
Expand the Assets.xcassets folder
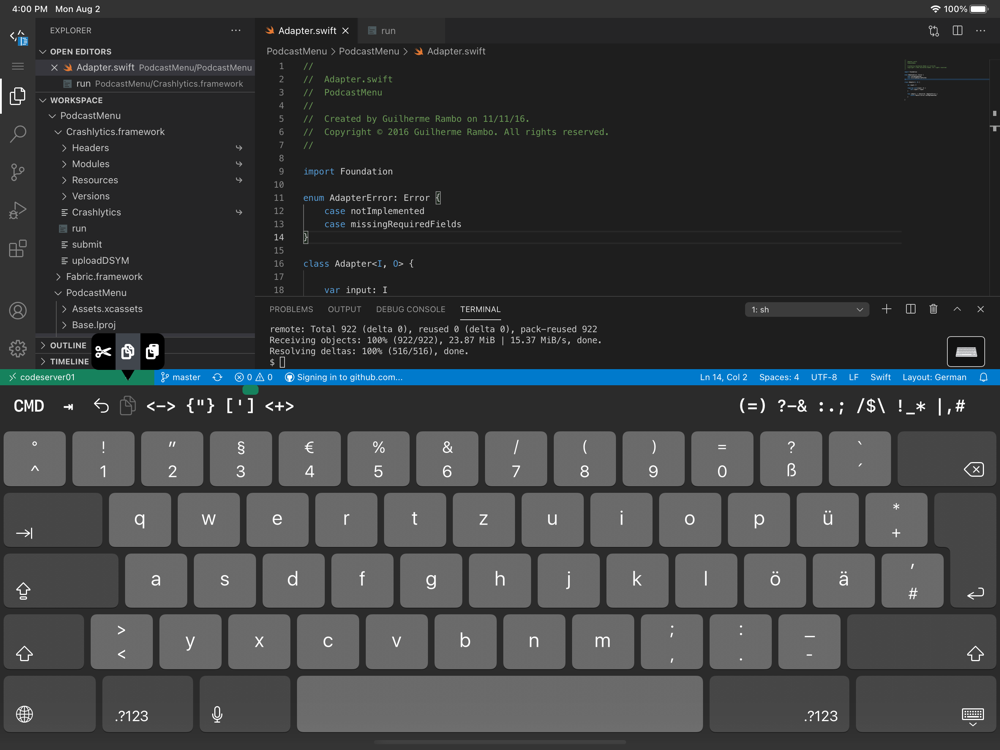(145, 309)
